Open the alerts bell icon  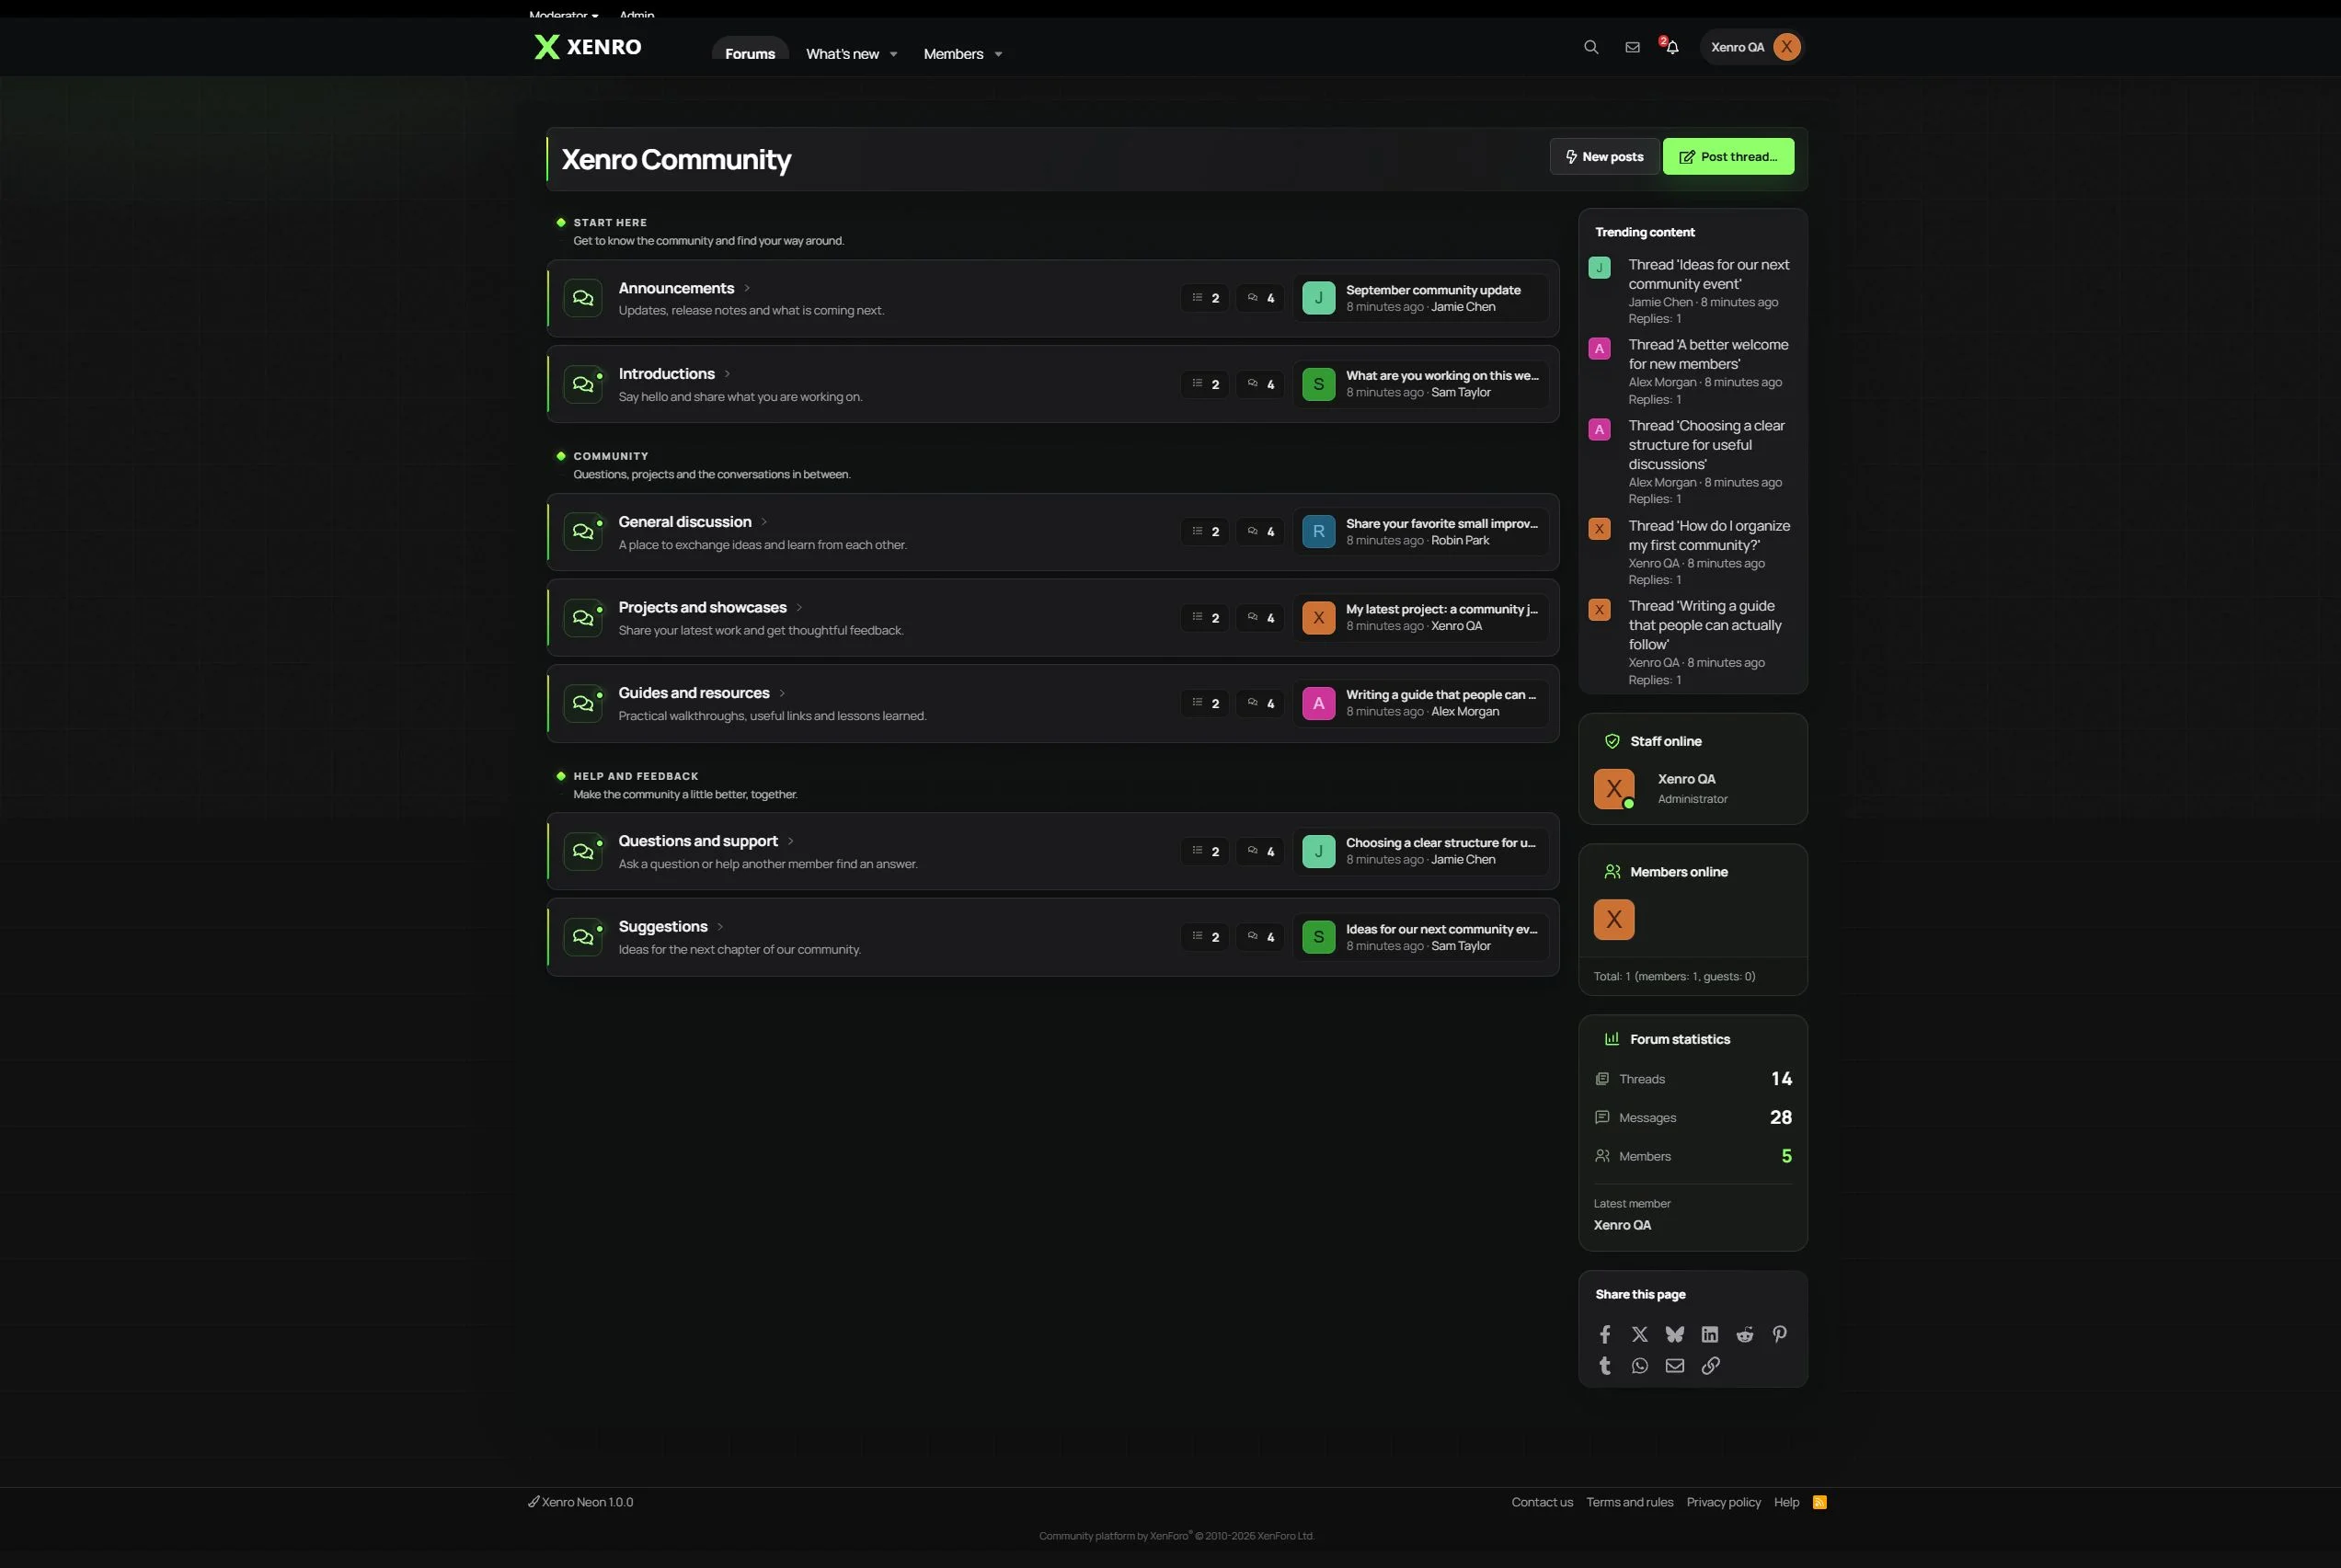click(1672, 47)
